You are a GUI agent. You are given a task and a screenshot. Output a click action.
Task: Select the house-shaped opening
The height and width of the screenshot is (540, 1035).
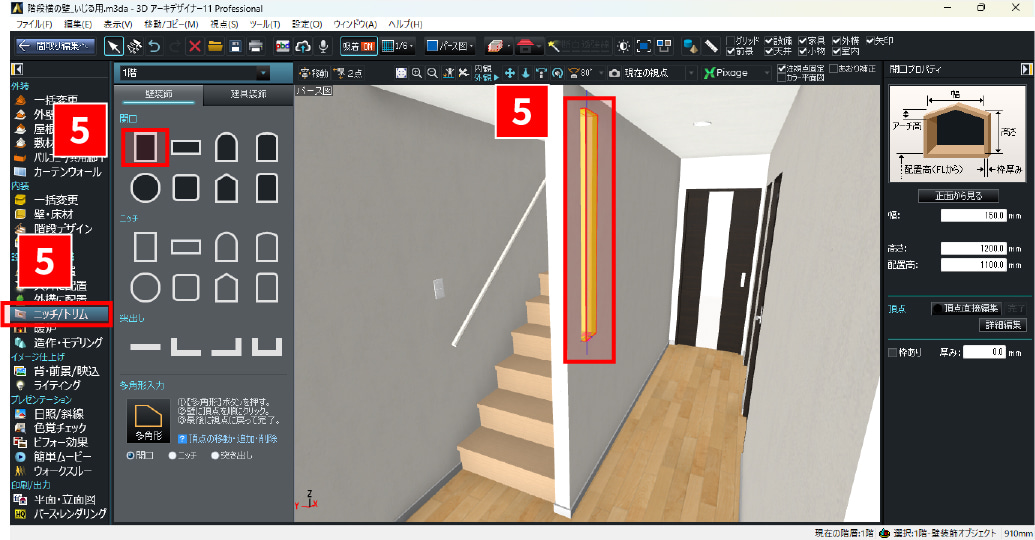tap(226, 188)
